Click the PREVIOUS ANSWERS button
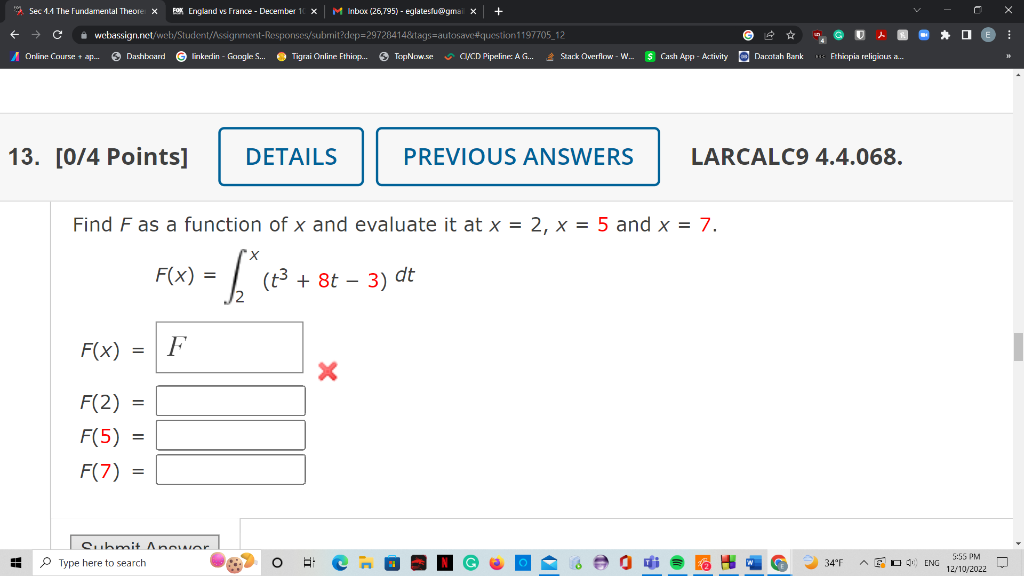 pos(517,157)
